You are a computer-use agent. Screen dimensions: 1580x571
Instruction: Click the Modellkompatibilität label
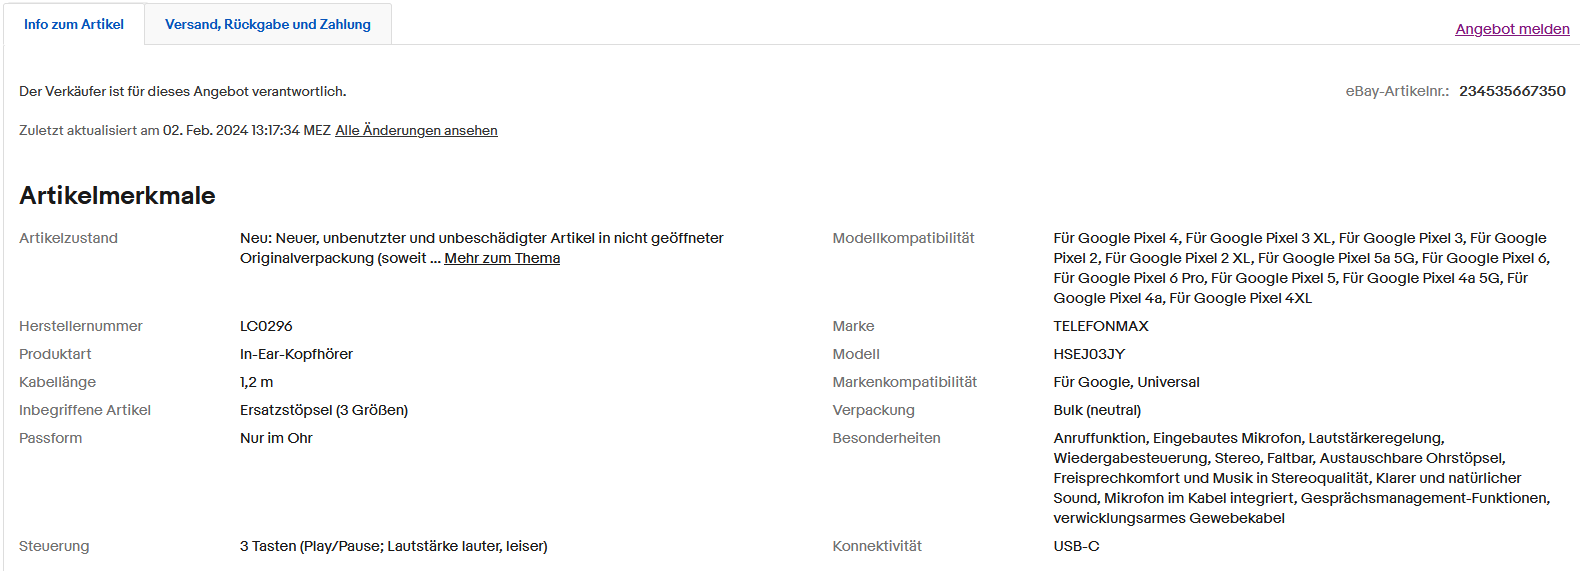click(903, 238)
